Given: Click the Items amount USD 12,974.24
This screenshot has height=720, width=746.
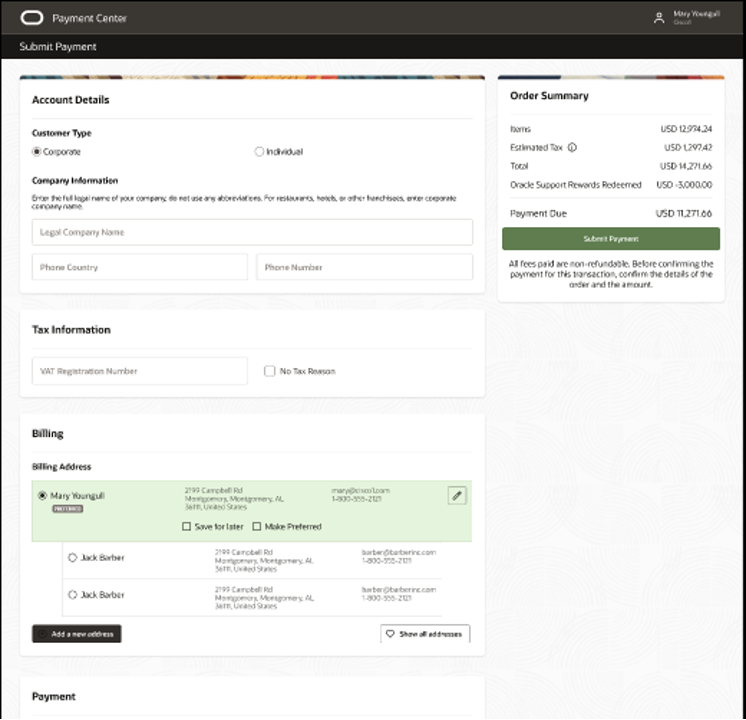Looking at the screenshot, I should coord(686,129).
